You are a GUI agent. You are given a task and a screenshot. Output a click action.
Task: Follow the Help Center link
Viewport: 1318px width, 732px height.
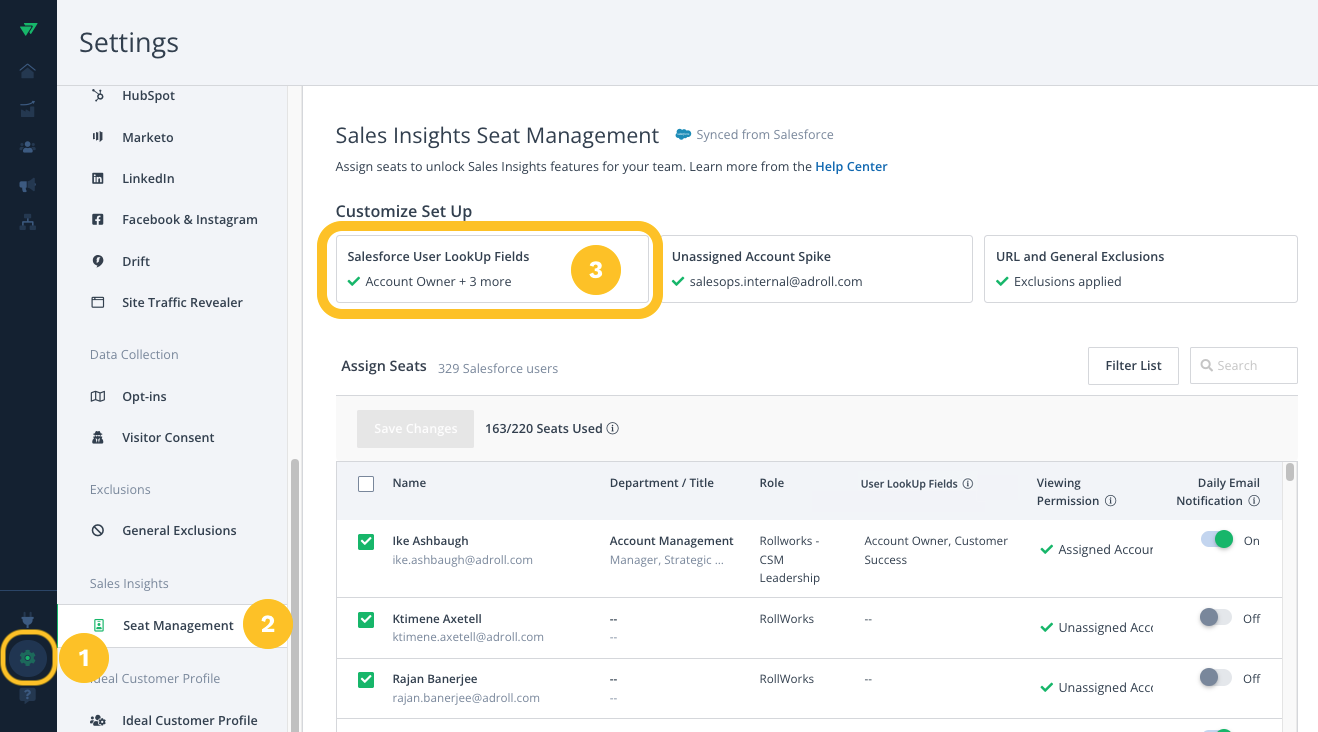[851, 167]
